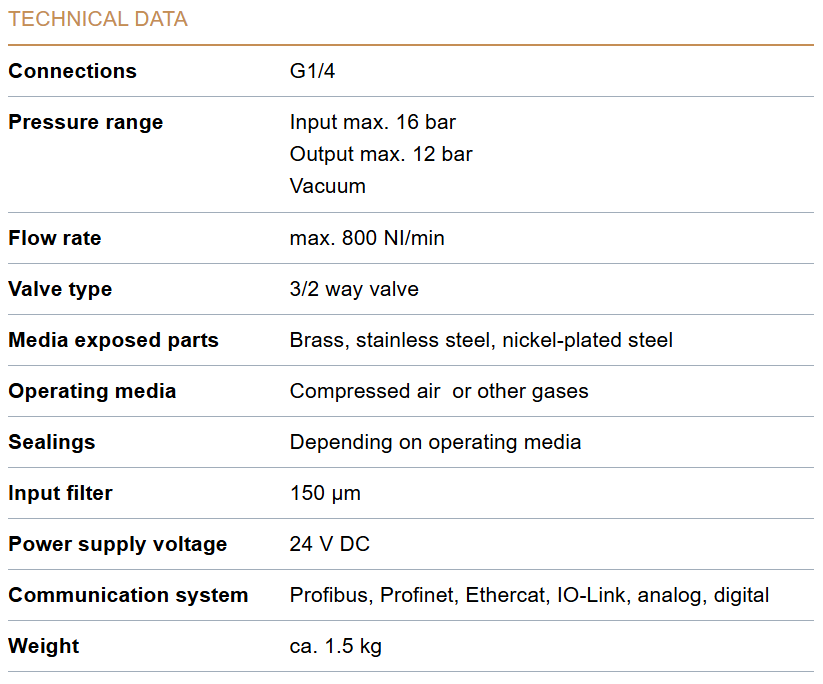Click the Valve type label
Screen dimensions: 823x684
pos(60,289)
